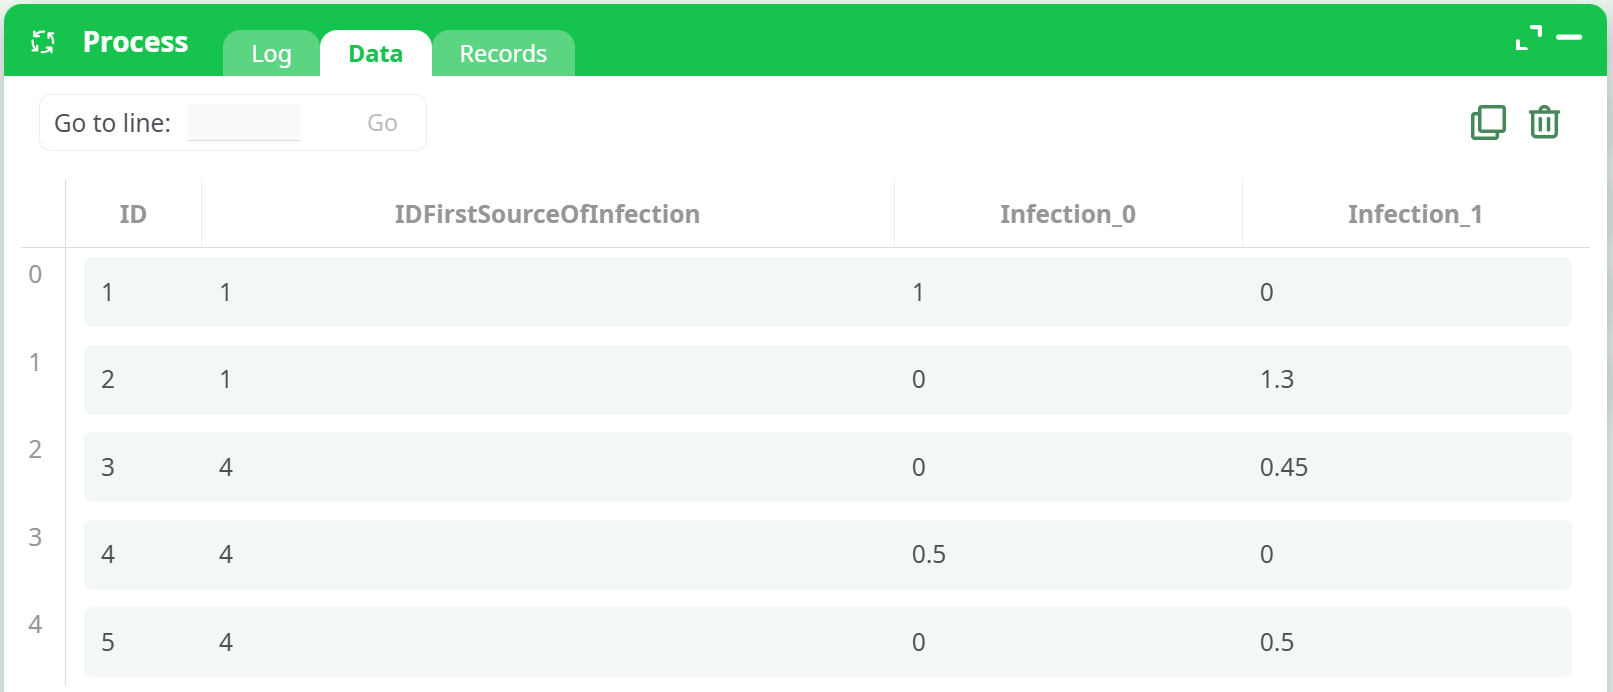Select row index 1 number
Screen dimensions: 1613x692
point(35,362)
